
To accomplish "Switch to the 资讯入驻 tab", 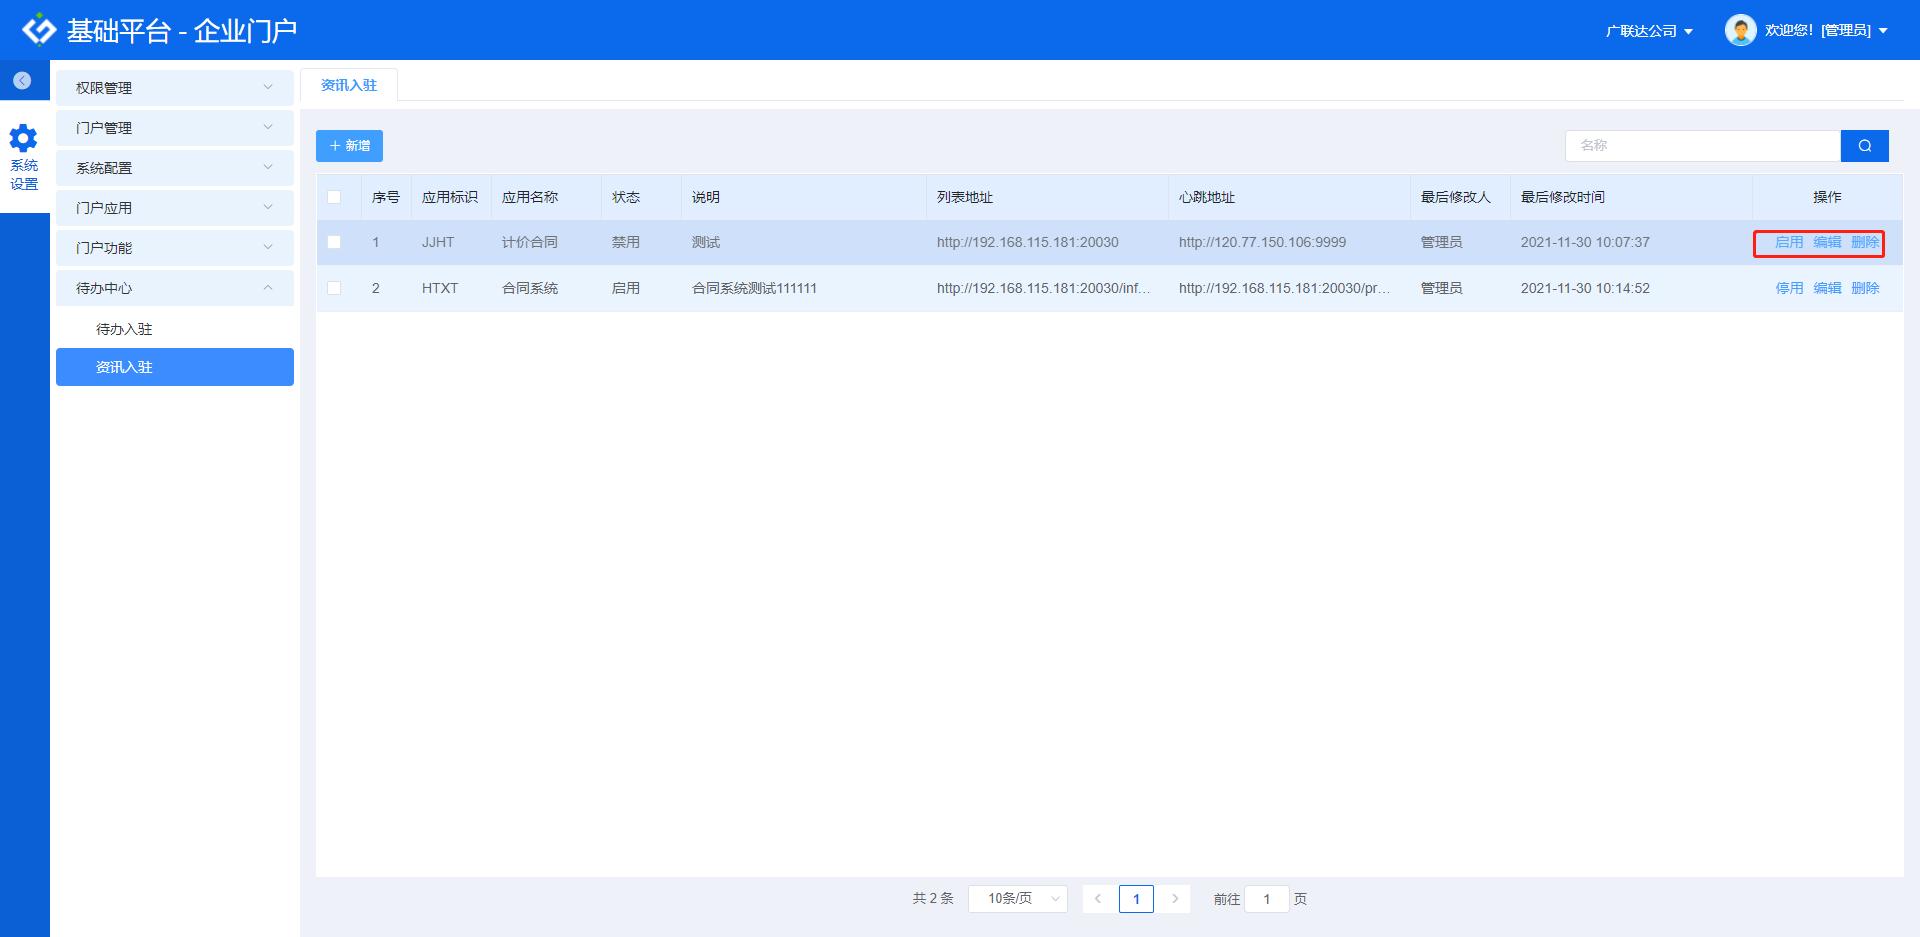I will pyautogui.click(x=349, y=86).
